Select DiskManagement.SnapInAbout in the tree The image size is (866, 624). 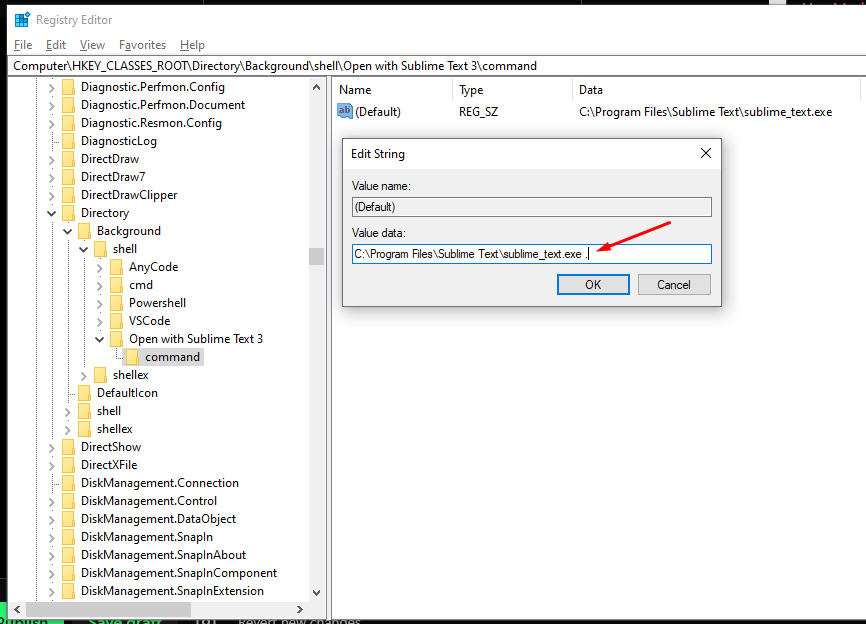point(163,555)
